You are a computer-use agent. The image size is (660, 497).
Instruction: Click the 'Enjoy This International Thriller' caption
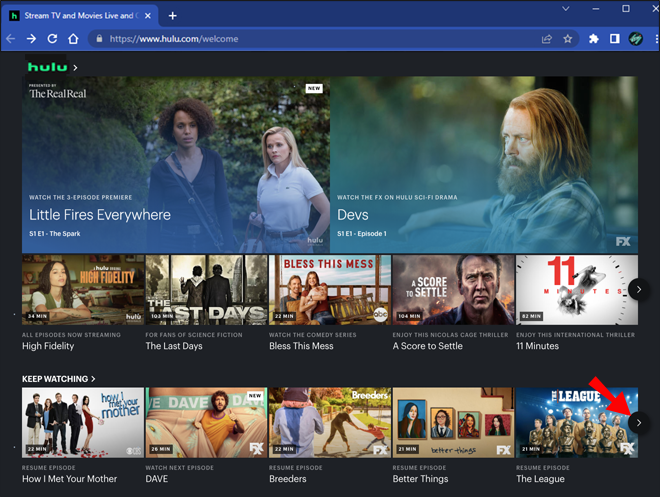575,335
